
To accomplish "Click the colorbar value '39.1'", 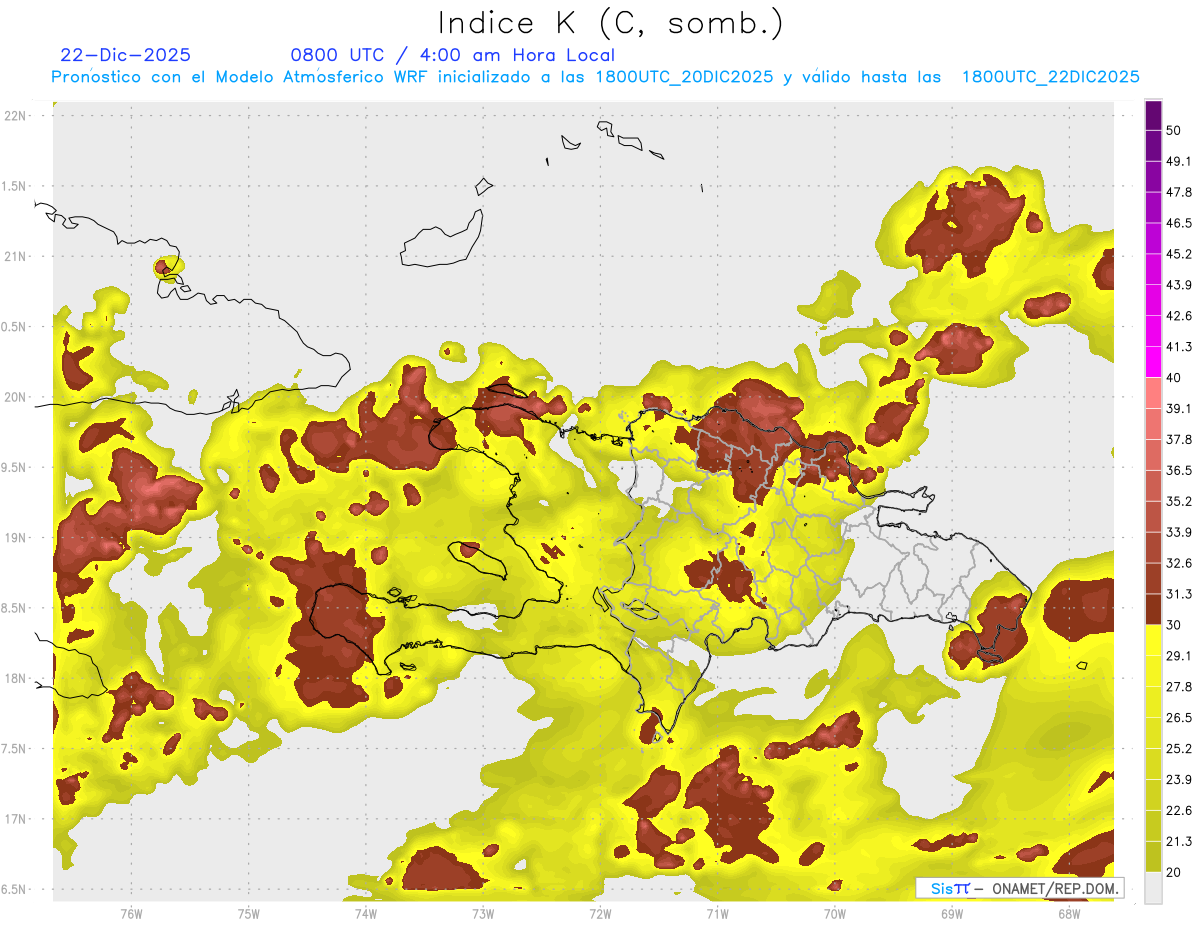I will click(1179, 409).
